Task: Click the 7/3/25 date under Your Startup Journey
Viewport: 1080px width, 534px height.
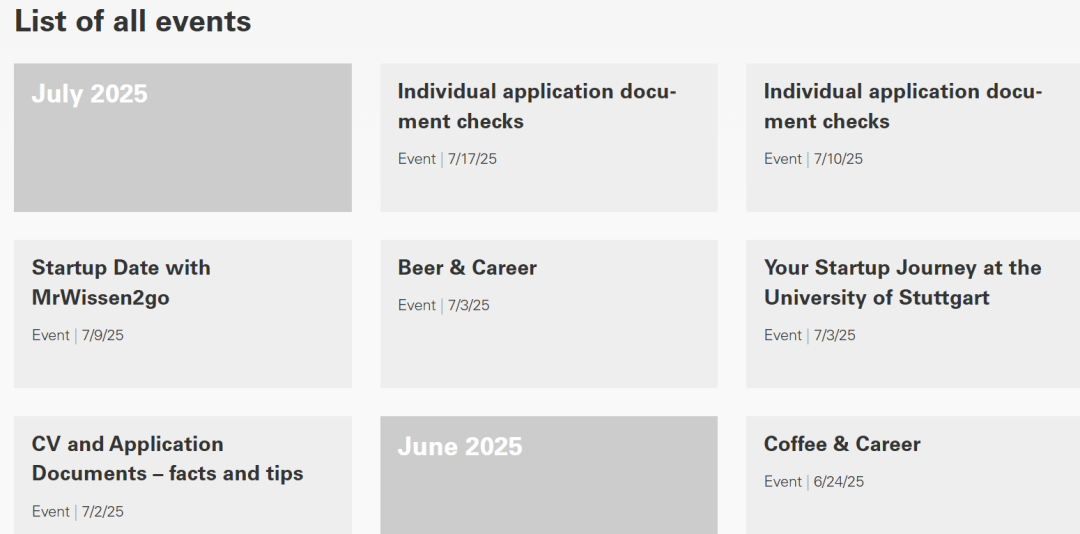Action: click(x=835, y=335)
